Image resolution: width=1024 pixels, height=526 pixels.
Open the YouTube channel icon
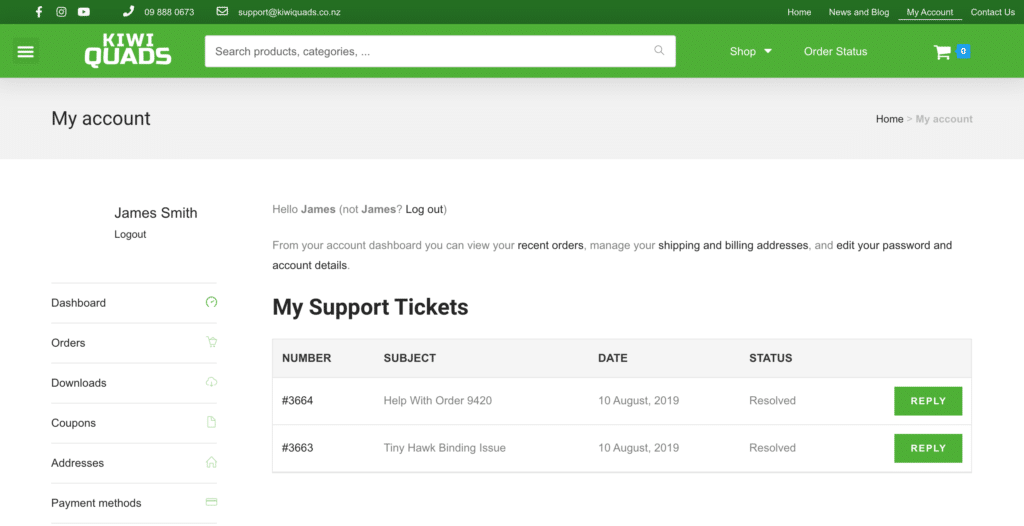(84, 12)
